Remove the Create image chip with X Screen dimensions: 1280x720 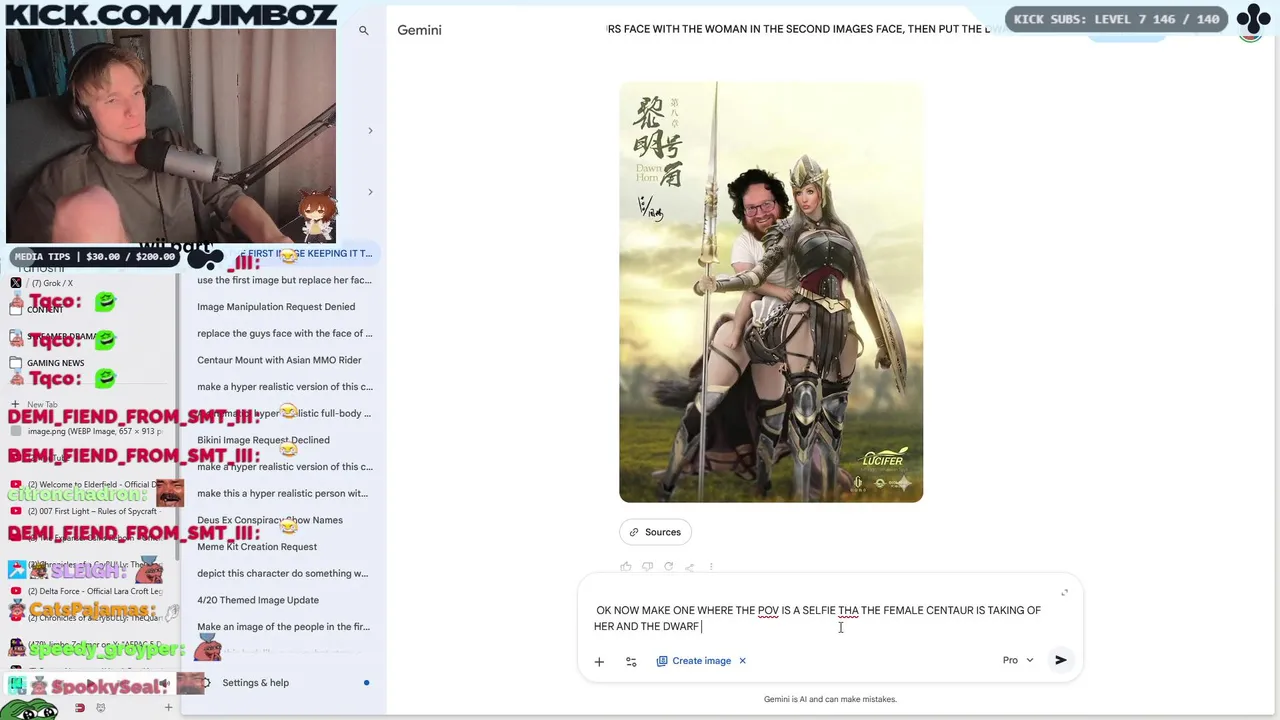742,661
